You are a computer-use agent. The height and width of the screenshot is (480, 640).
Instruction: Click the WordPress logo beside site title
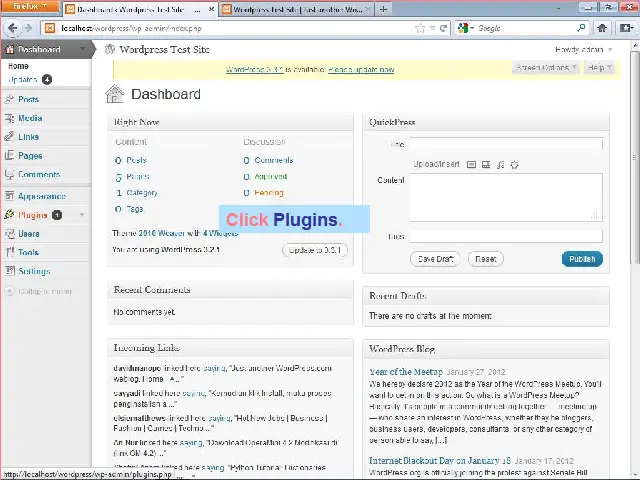110,49
